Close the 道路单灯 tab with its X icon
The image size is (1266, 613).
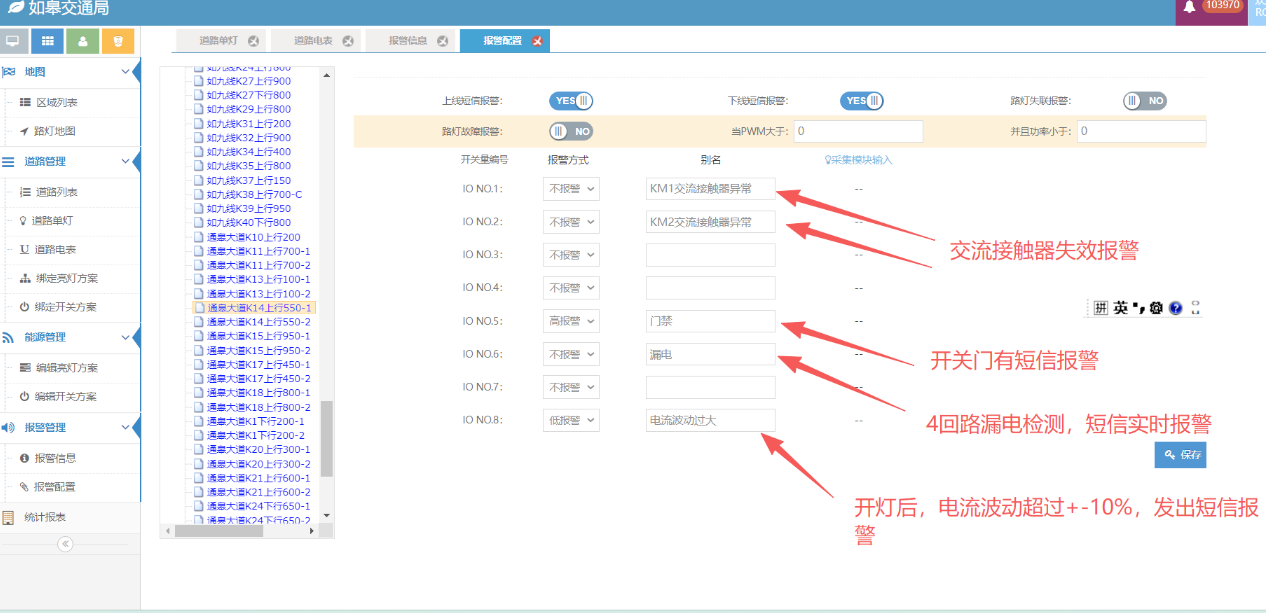pyautogui.click(x=253, y=41)
